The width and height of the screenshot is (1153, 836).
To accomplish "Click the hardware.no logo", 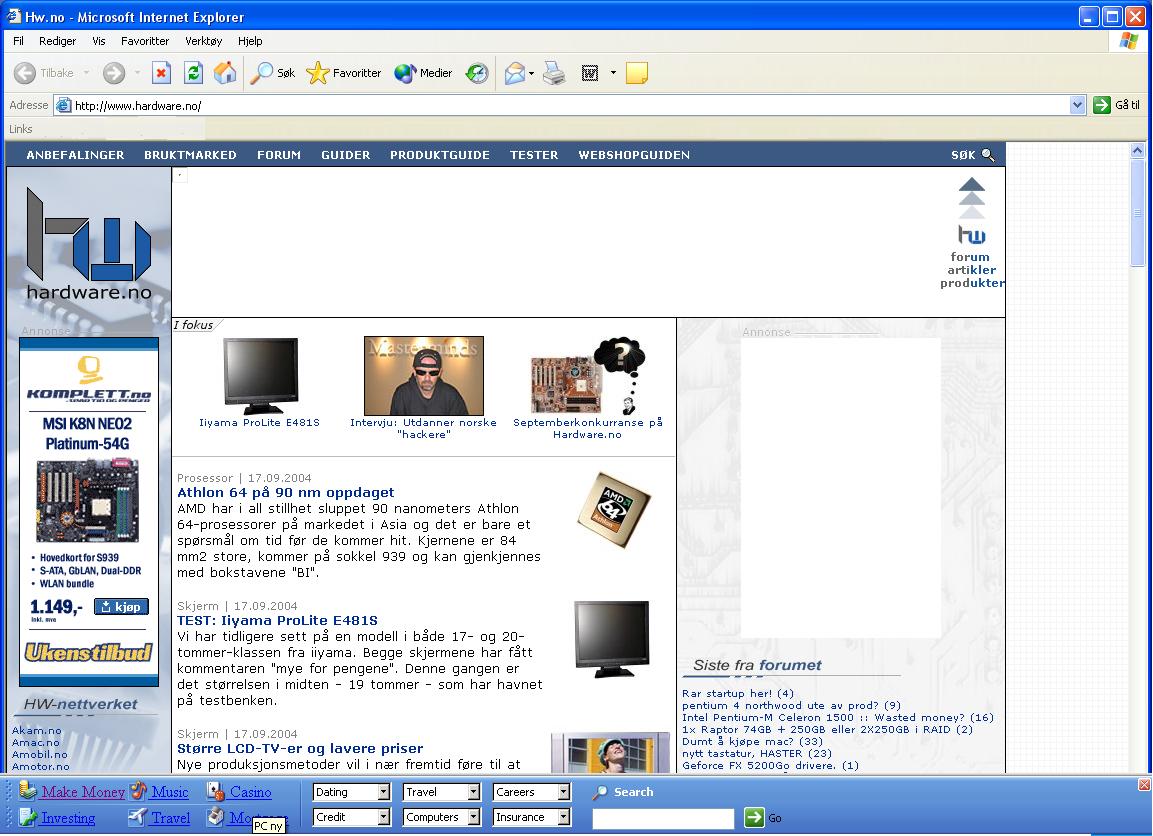I will 89,244.
